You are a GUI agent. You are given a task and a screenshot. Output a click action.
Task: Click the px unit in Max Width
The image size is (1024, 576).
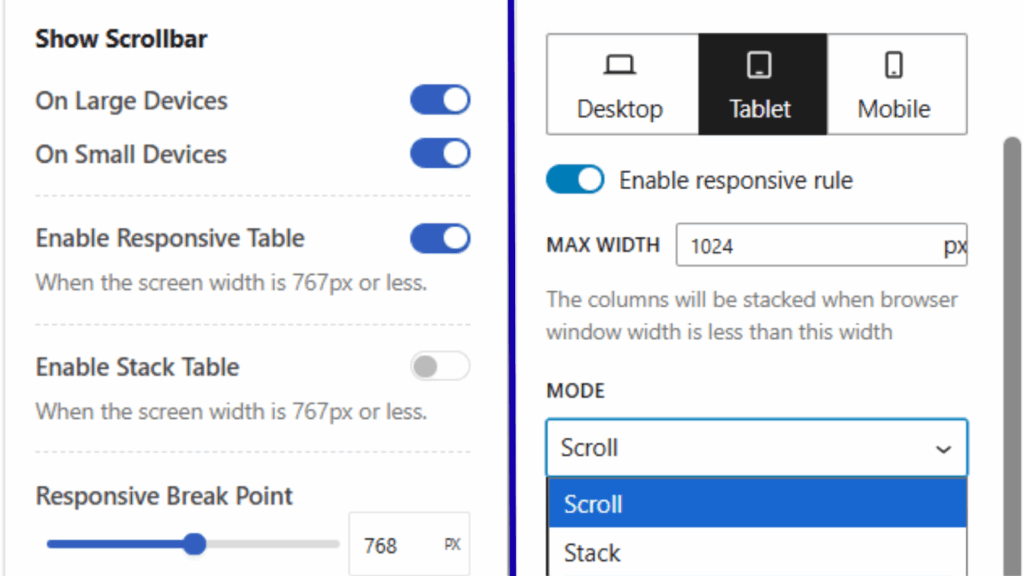pos(954,246)
